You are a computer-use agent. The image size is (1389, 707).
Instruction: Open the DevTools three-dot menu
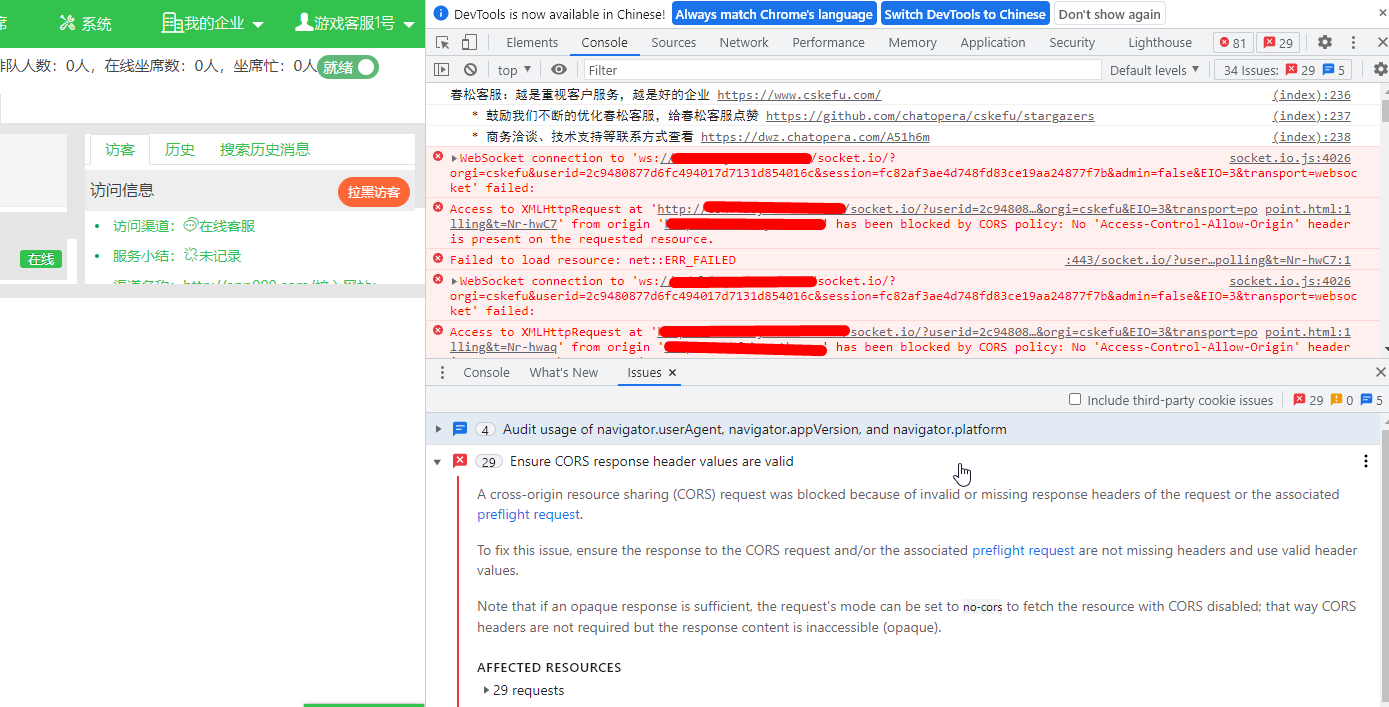tap(1353, 42)
